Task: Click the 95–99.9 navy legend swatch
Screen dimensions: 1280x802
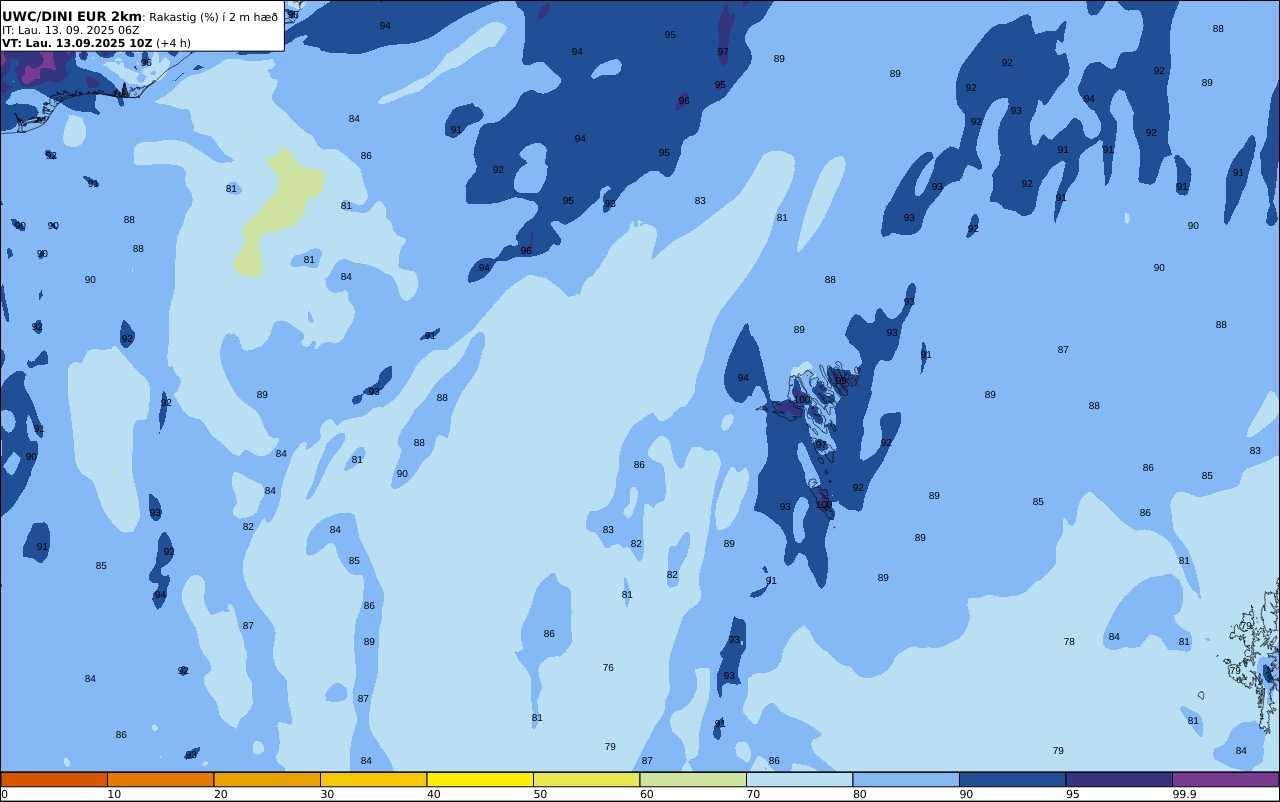Action: point(1119,779)
